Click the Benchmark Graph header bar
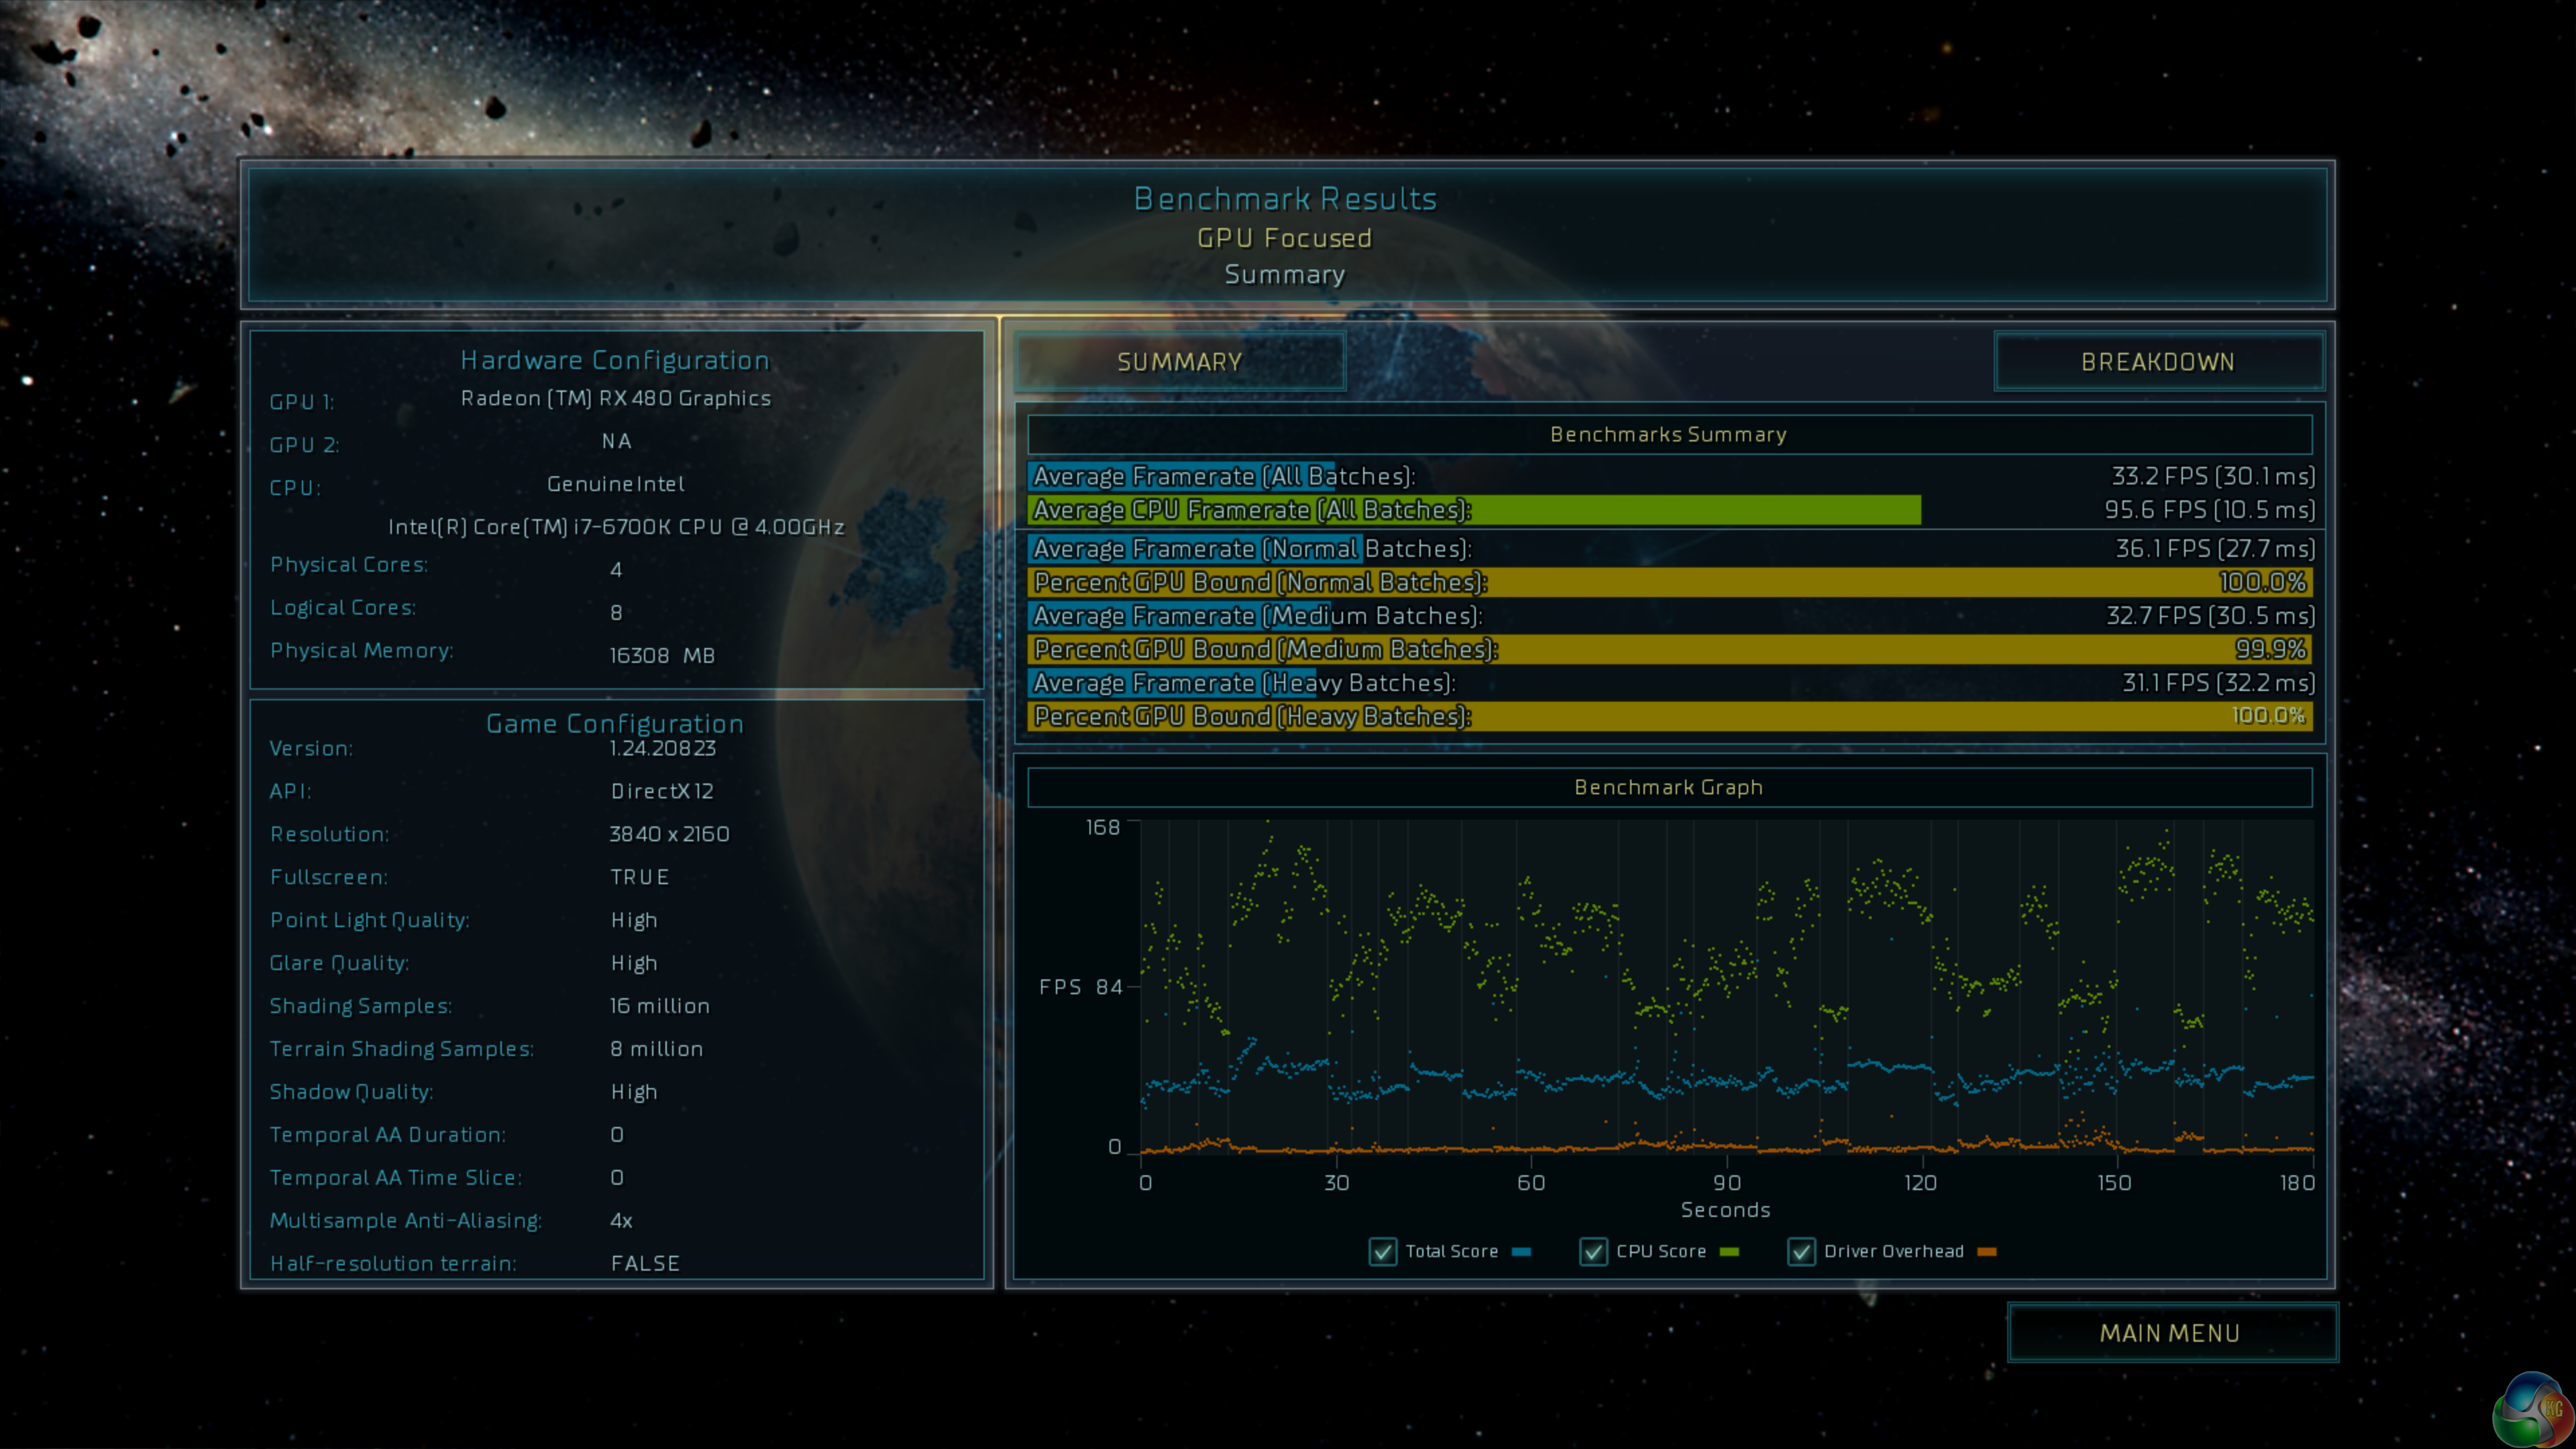 click(1669, 787)
